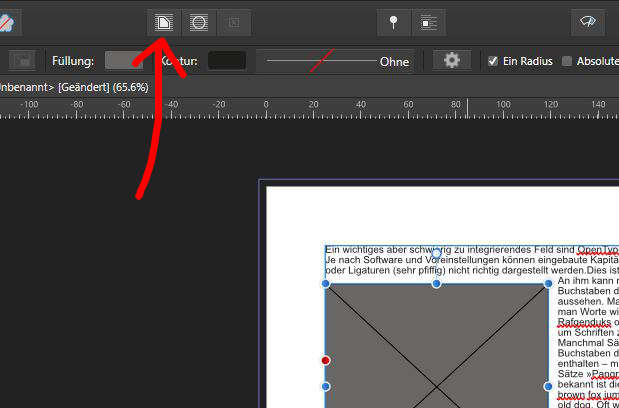Image resolution: width=619 pixels, height=408 pixels.
Task: Click the greyed-out square toolbar icon
Action: point(234,22)
